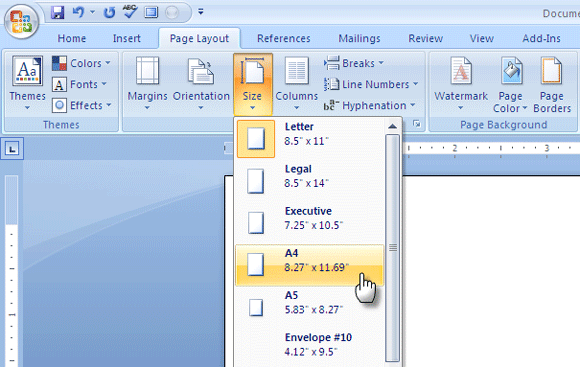The height and width of the screenshot is (367, 580).
Task: Toggle the tab selector at ruler corner
Action: click(12, 149)
